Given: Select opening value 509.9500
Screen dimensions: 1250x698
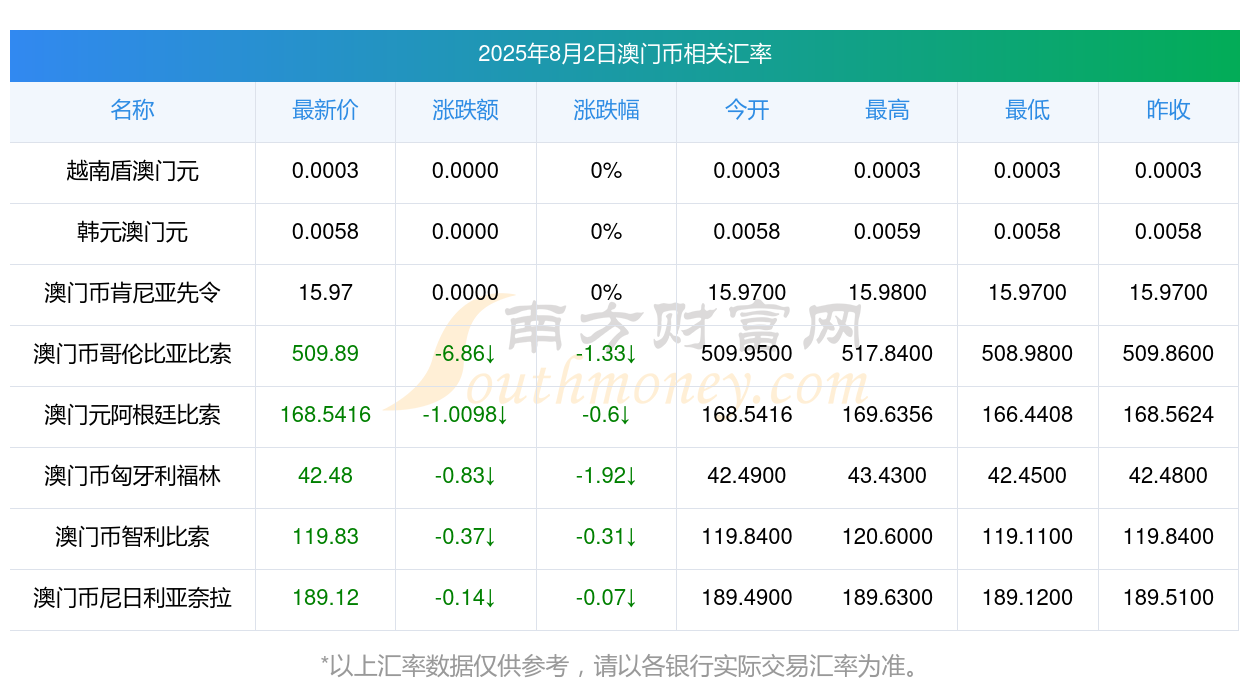Looking at the screenshot, I should point(747,354).
